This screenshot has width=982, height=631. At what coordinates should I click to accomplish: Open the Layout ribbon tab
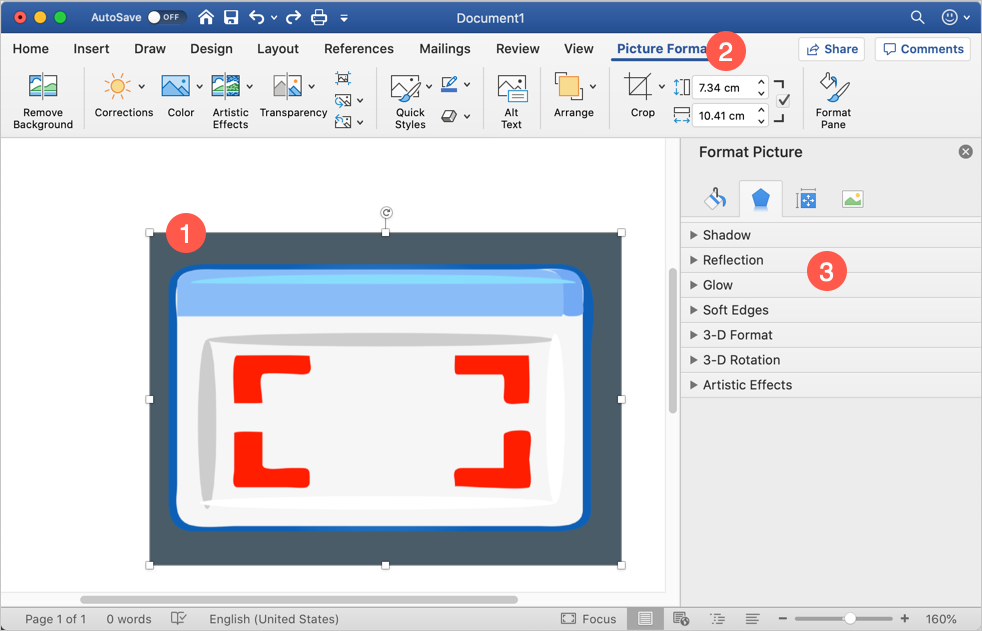pyautogui.click(x=277, y=49)
